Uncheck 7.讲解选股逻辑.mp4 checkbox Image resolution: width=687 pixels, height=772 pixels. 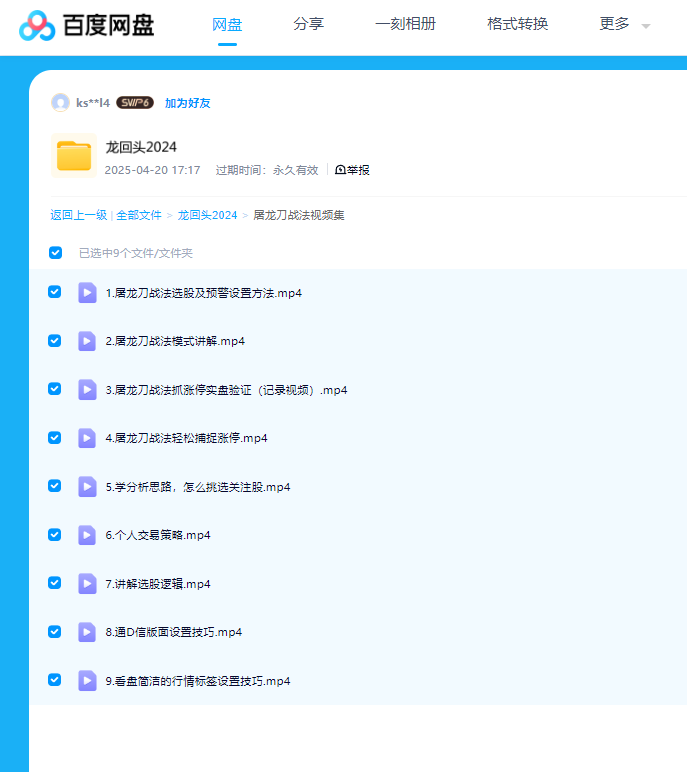point(55,583)
